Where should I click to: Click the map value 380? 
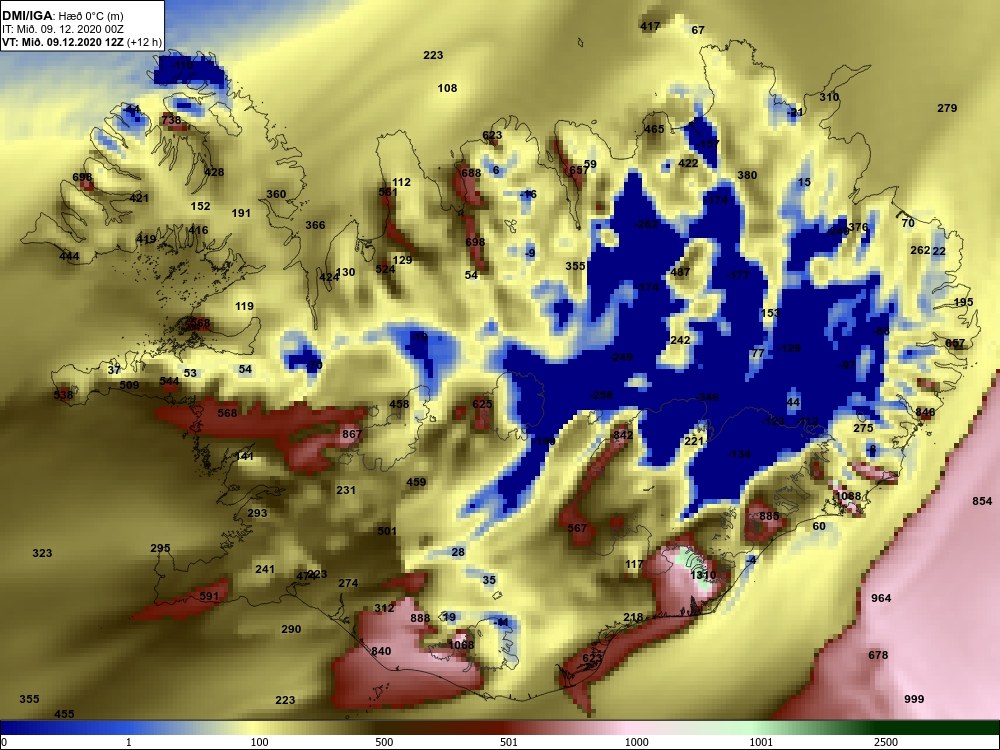click(x=747, y=175)
